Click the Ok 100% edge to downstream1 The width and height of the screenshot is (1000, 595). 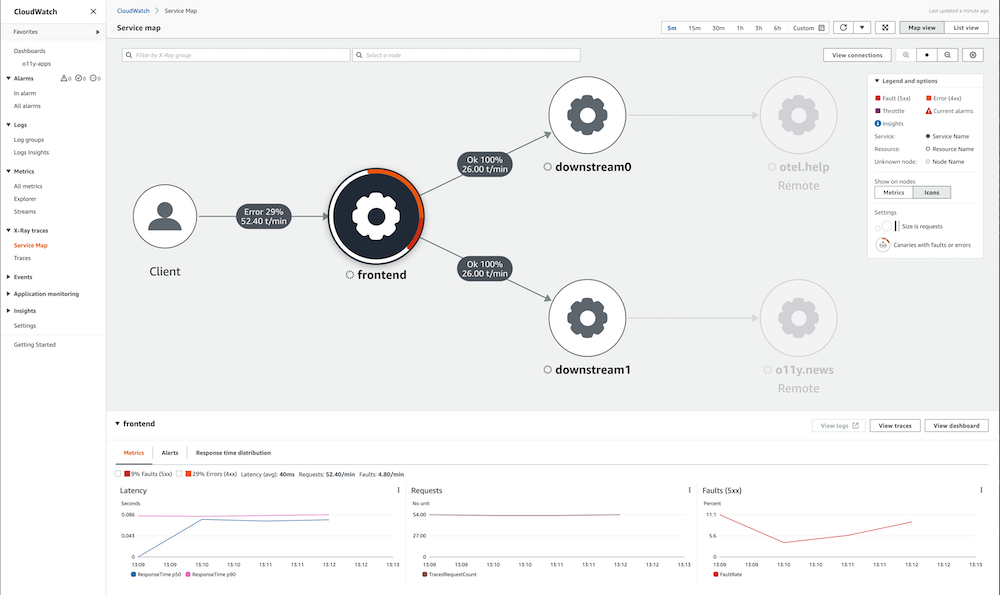pos(485,268)
